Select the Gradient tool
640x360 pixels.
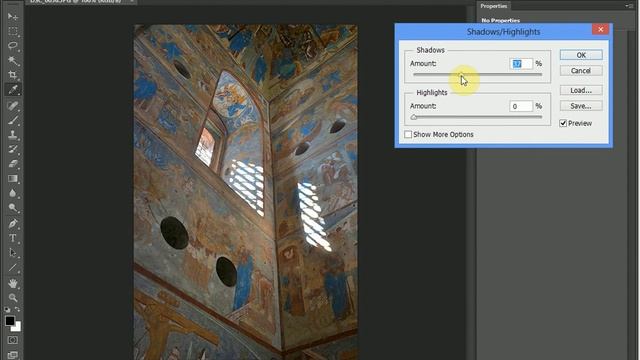pyautogui.click(x=13, y=178)
